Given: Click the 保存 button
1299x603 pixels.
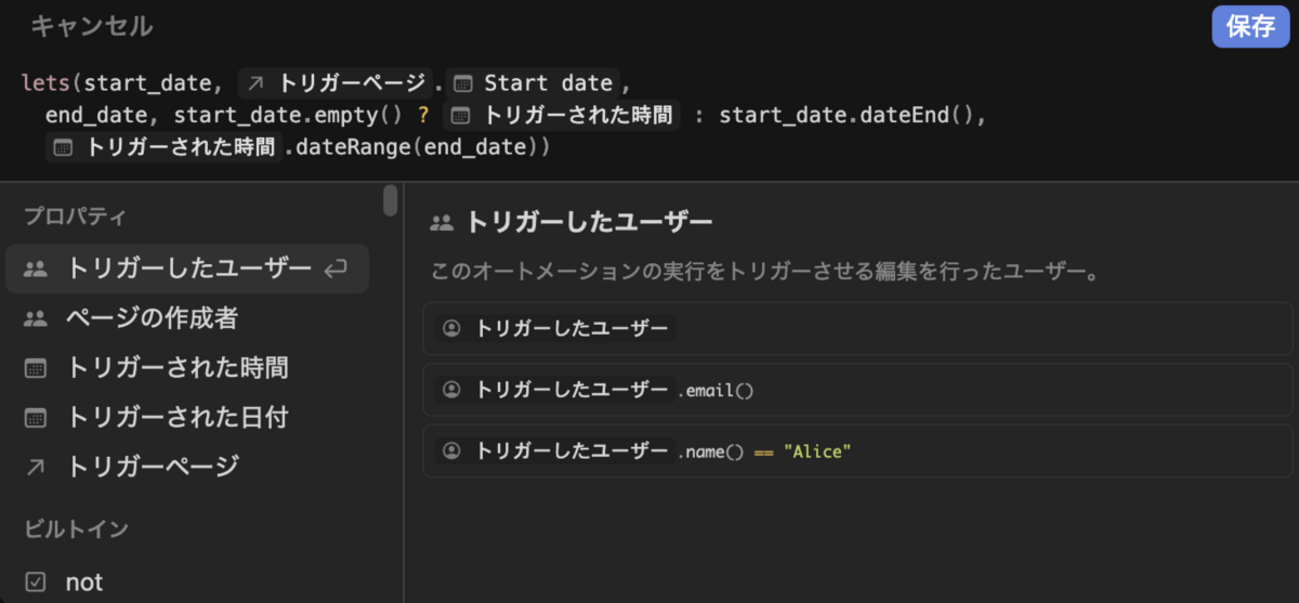Looking at the screenshot, I should click(x=1250, y=26).
